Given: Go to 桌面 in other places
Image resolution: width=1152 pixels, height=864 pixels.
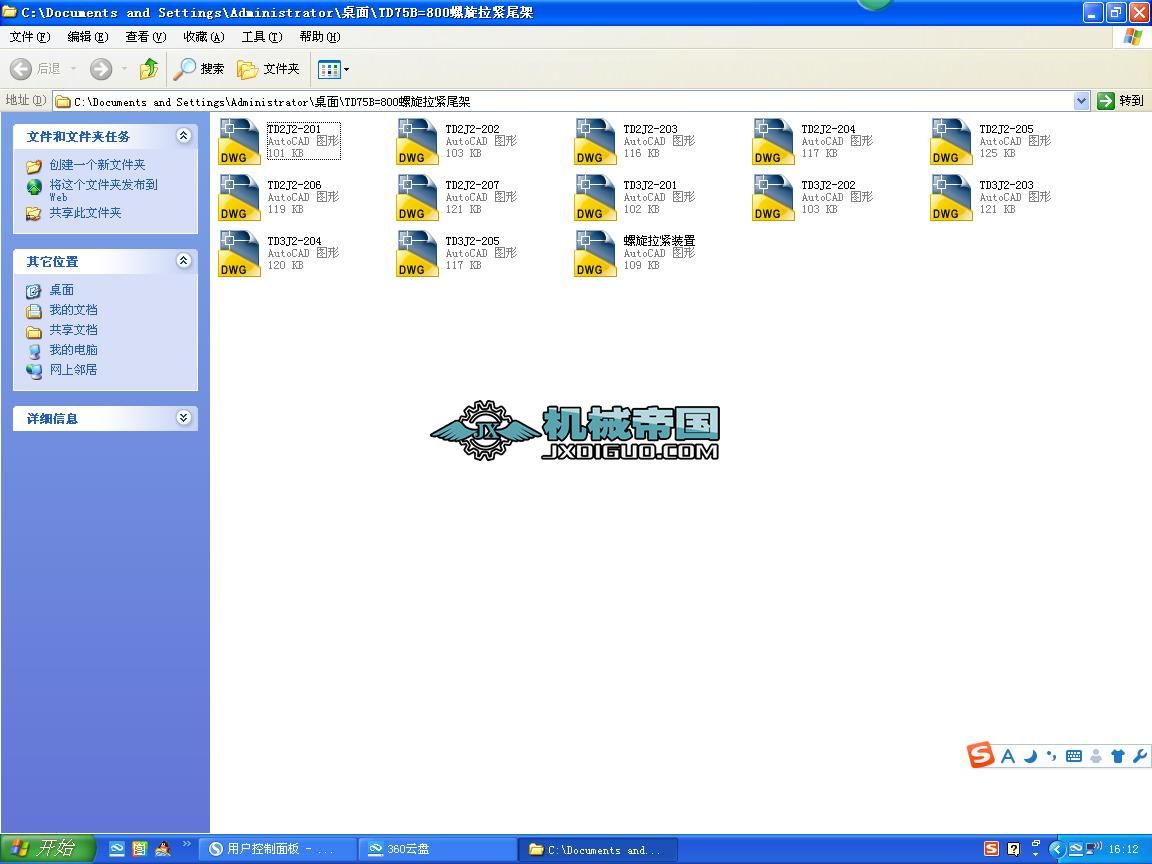Looking at the screenshot, I should [x=62, y=290].
